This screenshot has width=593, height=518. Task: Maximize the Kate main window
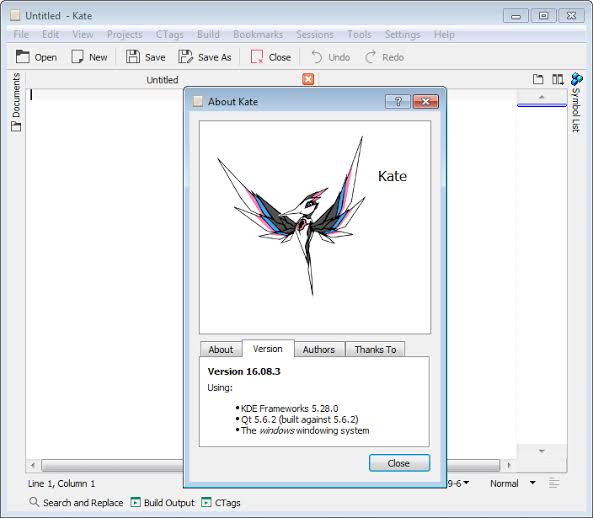[x=543, y=16]
